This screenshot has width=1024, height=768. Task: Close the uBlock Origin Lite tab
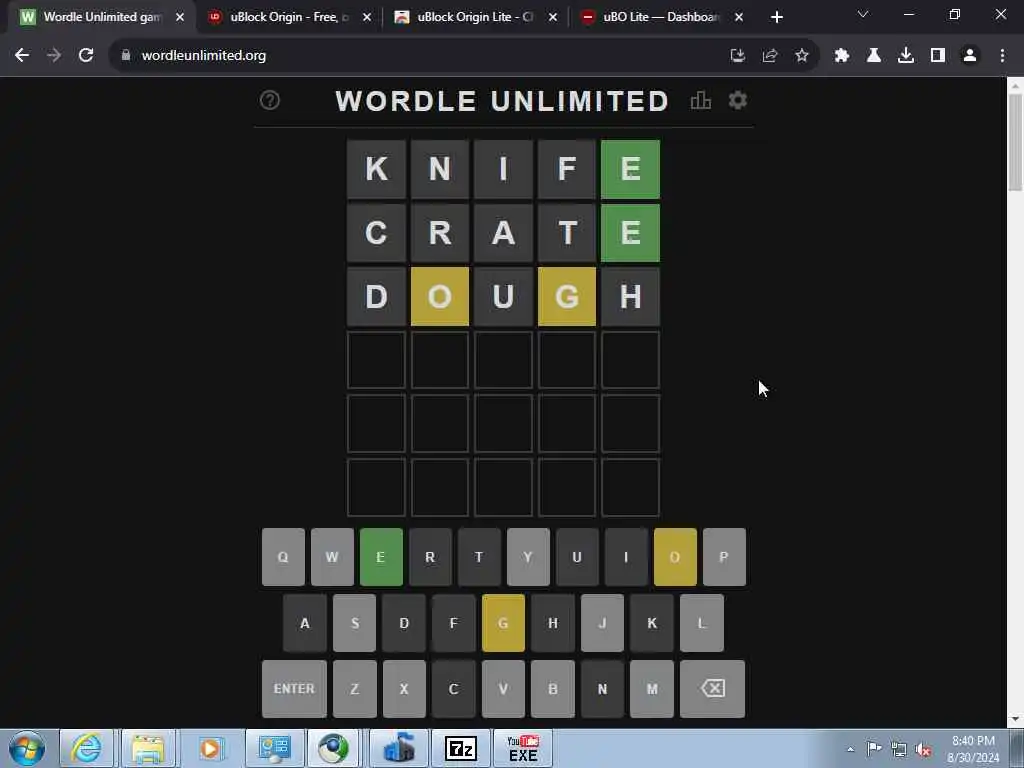(x=553, y=17)
